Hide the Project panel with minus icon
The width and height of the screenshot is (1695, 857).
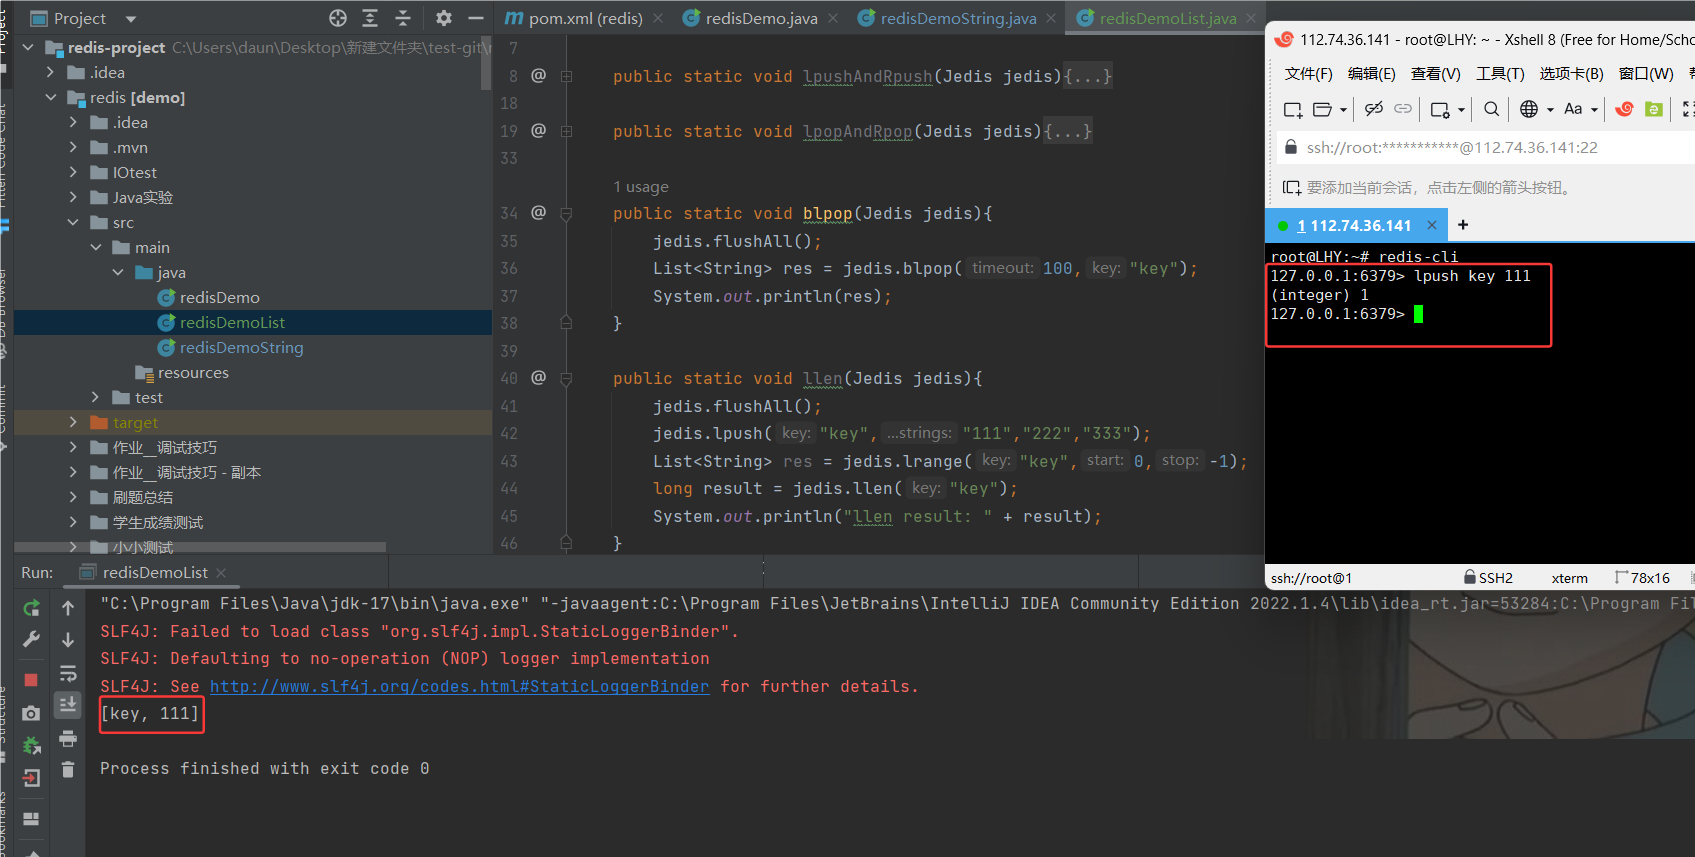(476, 18)
